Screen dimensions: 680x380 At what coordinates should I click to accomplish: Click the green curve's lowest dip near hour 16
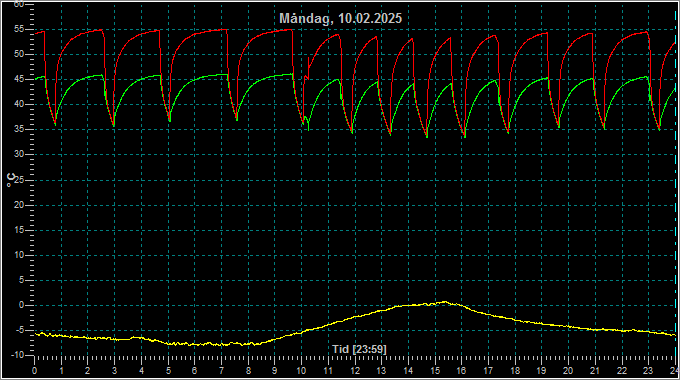(465, 137)
